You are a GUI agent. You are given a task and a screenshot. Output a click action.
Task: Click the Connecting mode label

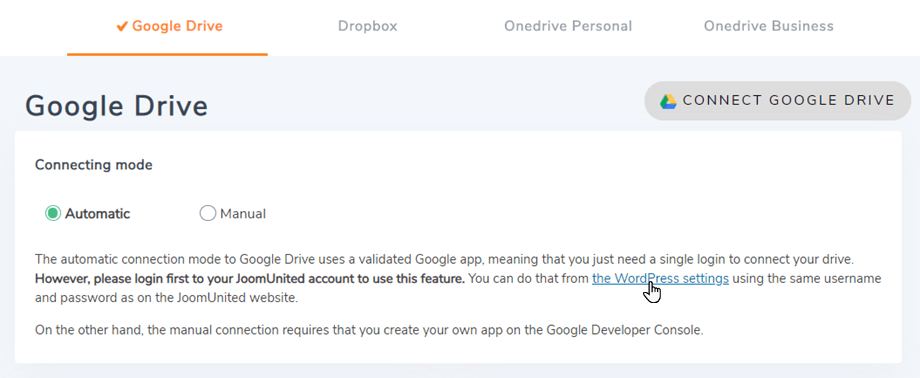click(94, 165)
